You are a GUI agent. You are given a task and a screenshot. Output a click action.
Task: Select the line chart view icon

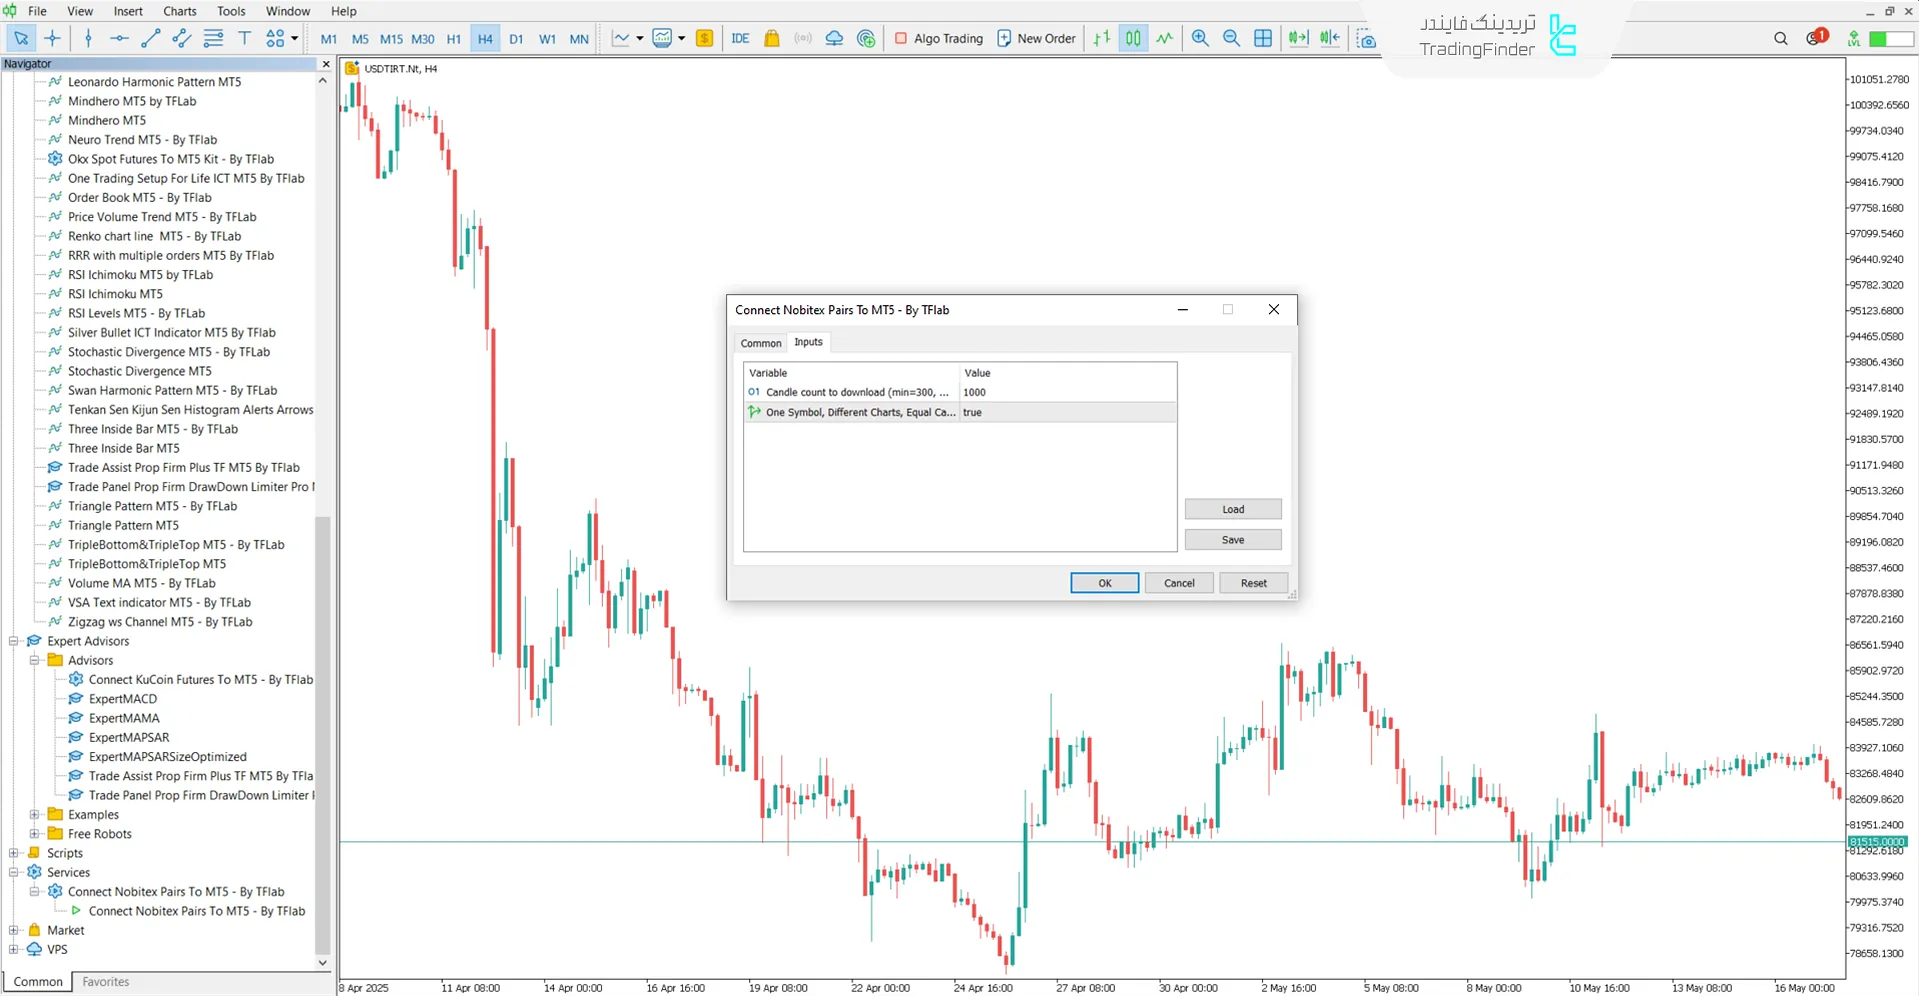coord(1165,38)
